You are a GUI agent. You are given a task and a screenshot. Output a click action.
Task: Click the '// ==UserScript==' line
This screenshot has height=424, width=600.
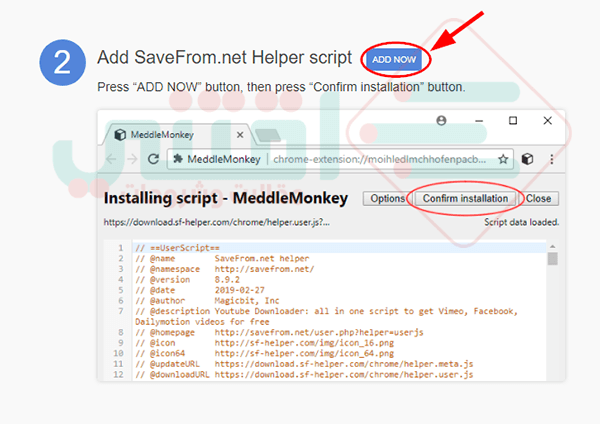(x=178, y=248)
